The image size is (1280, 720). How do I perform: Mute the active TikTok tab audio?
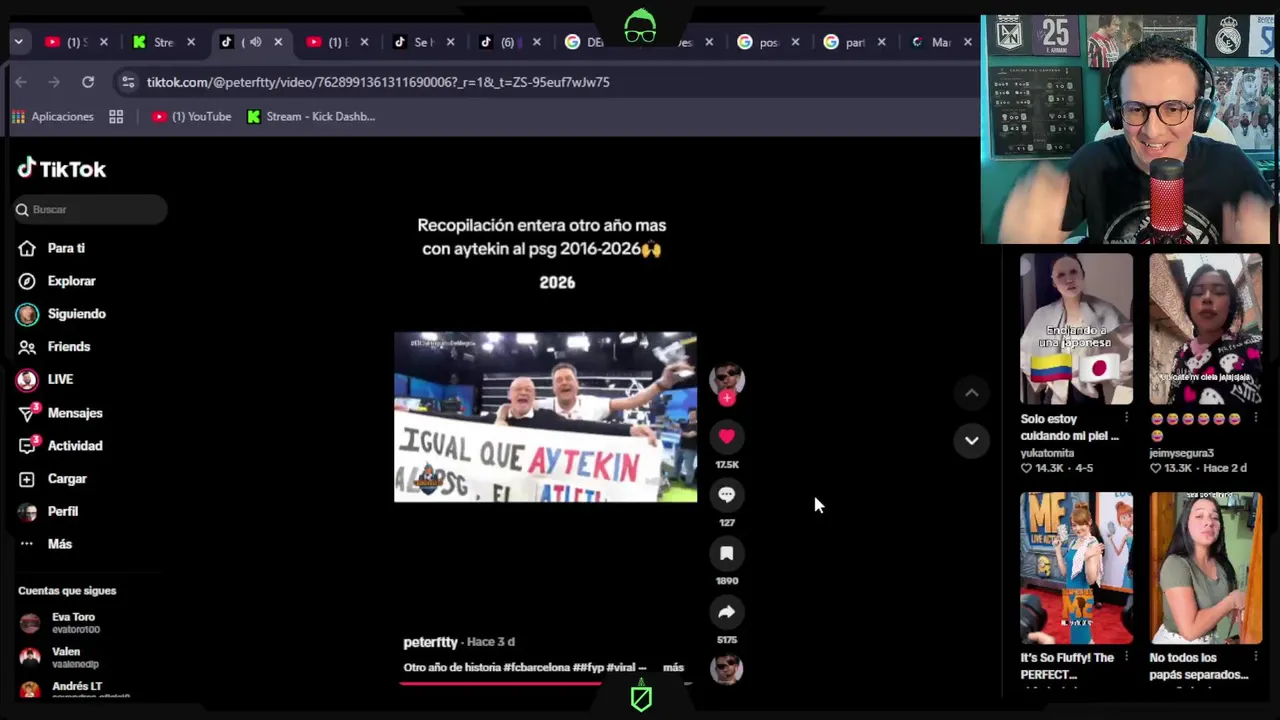pos(255,42)
